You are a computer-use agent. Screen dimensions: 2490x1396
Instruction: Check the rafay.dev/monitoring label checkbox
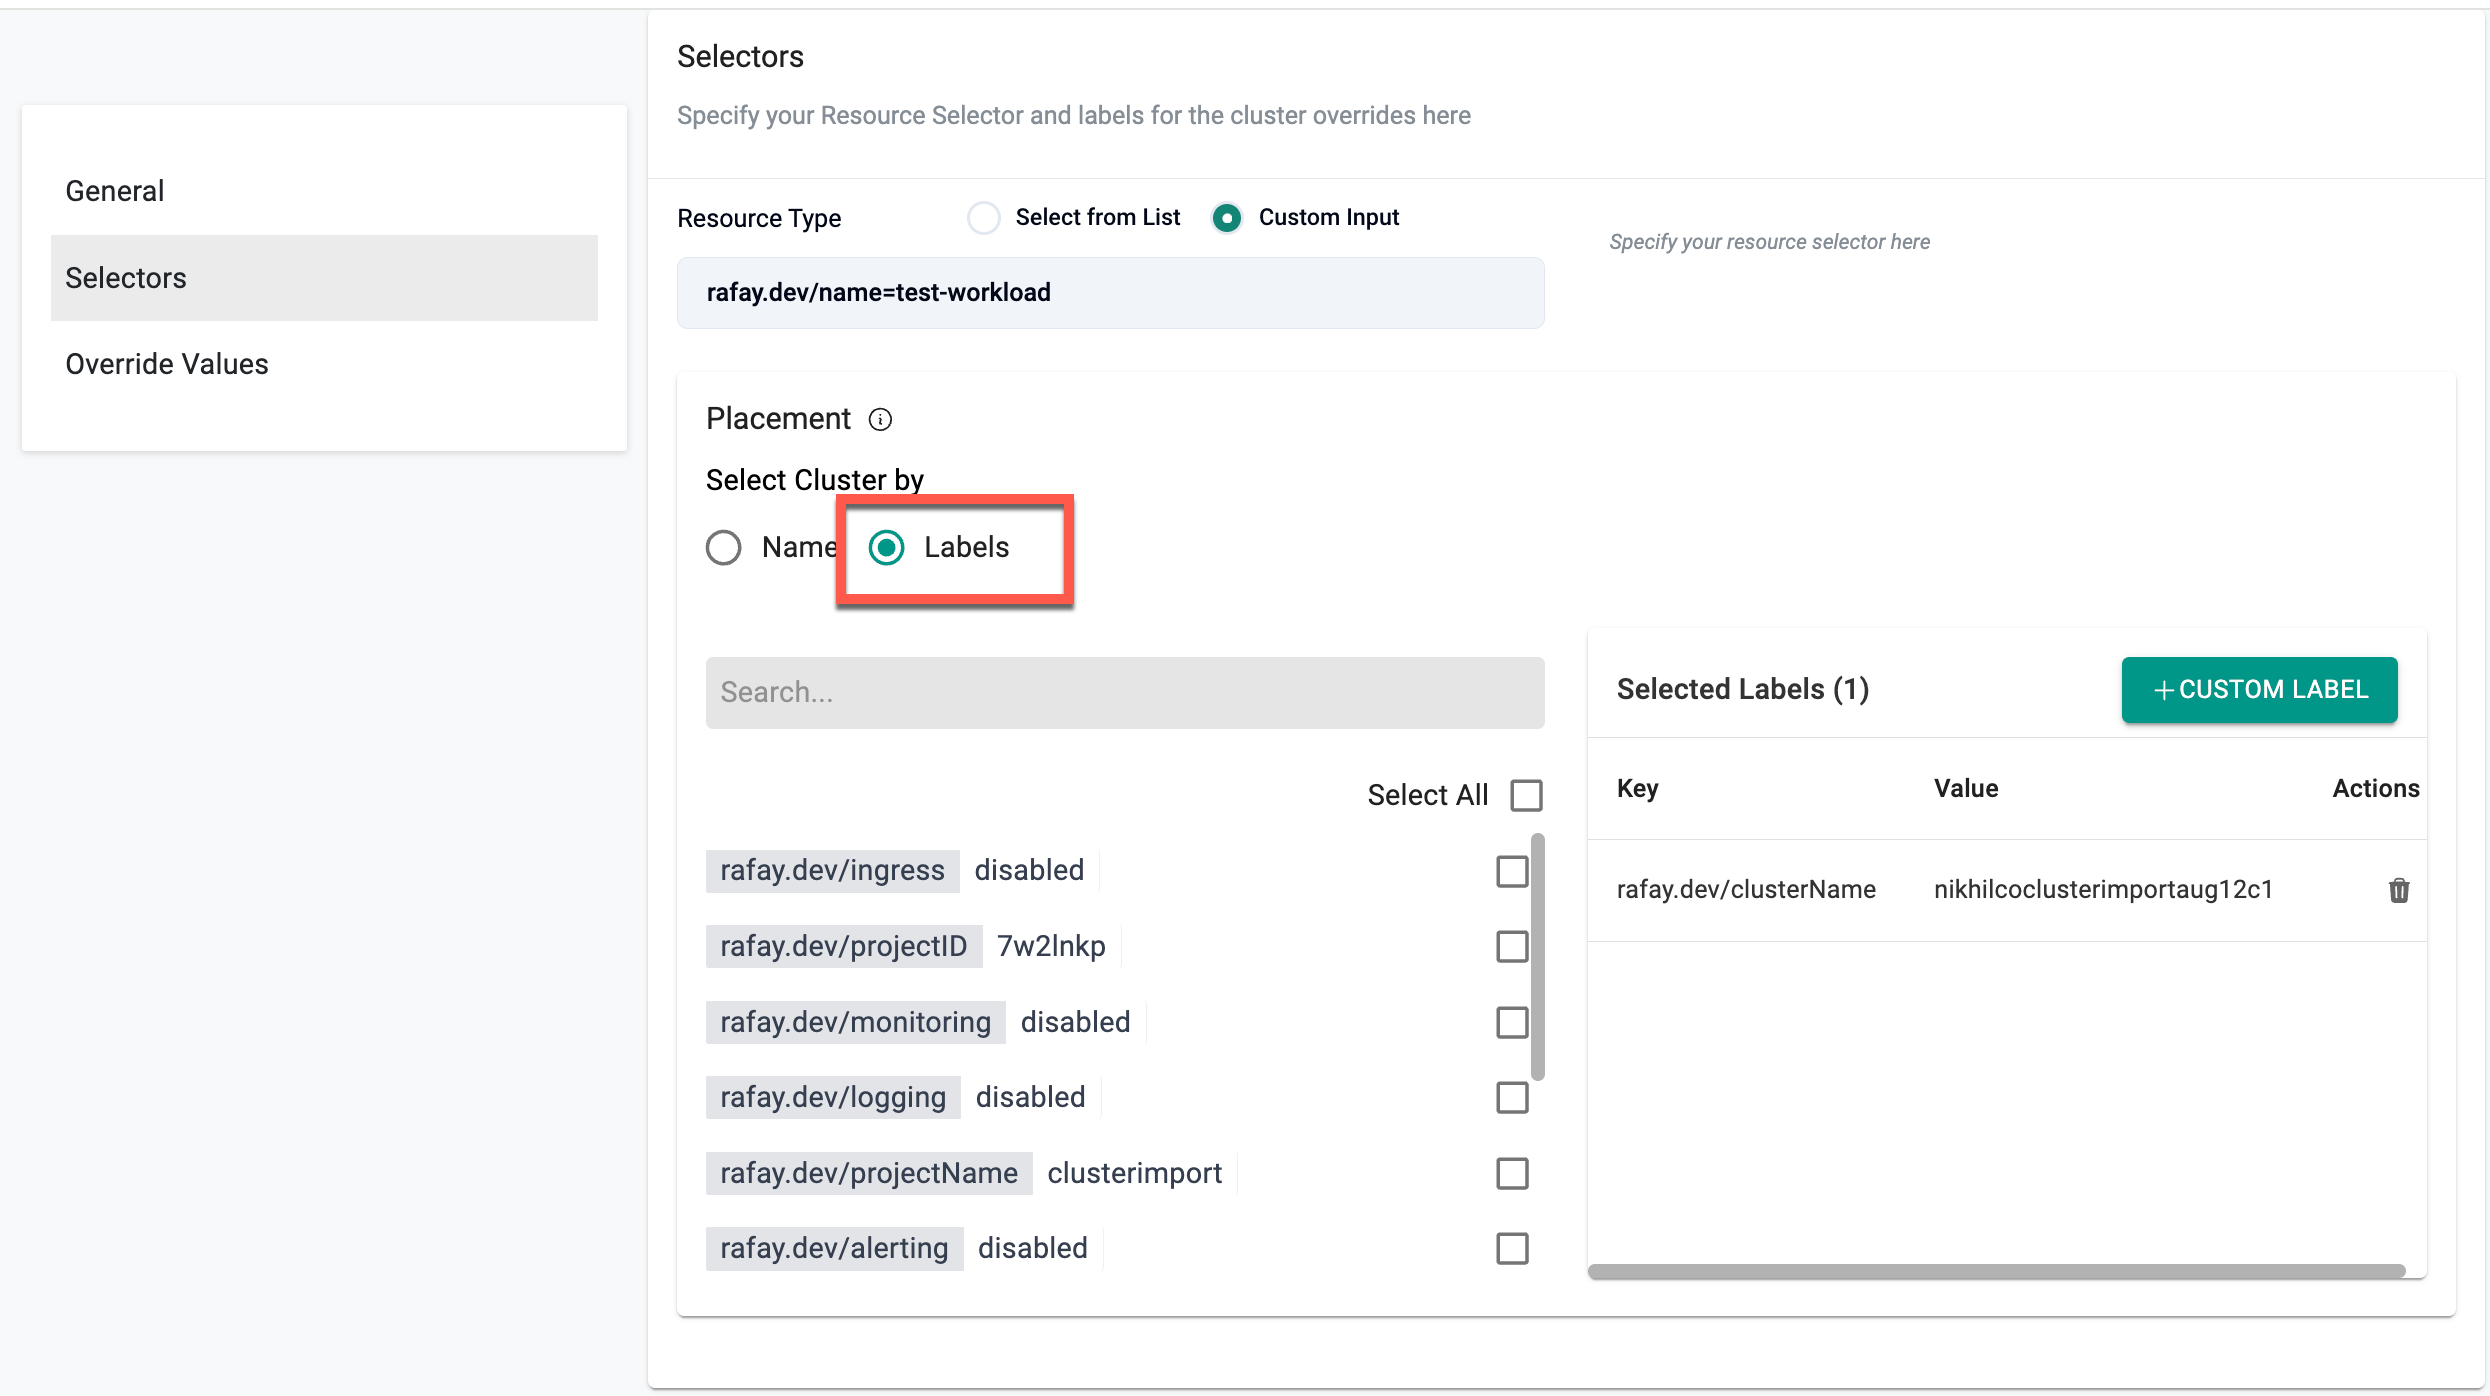(x=1512, y=1022)
